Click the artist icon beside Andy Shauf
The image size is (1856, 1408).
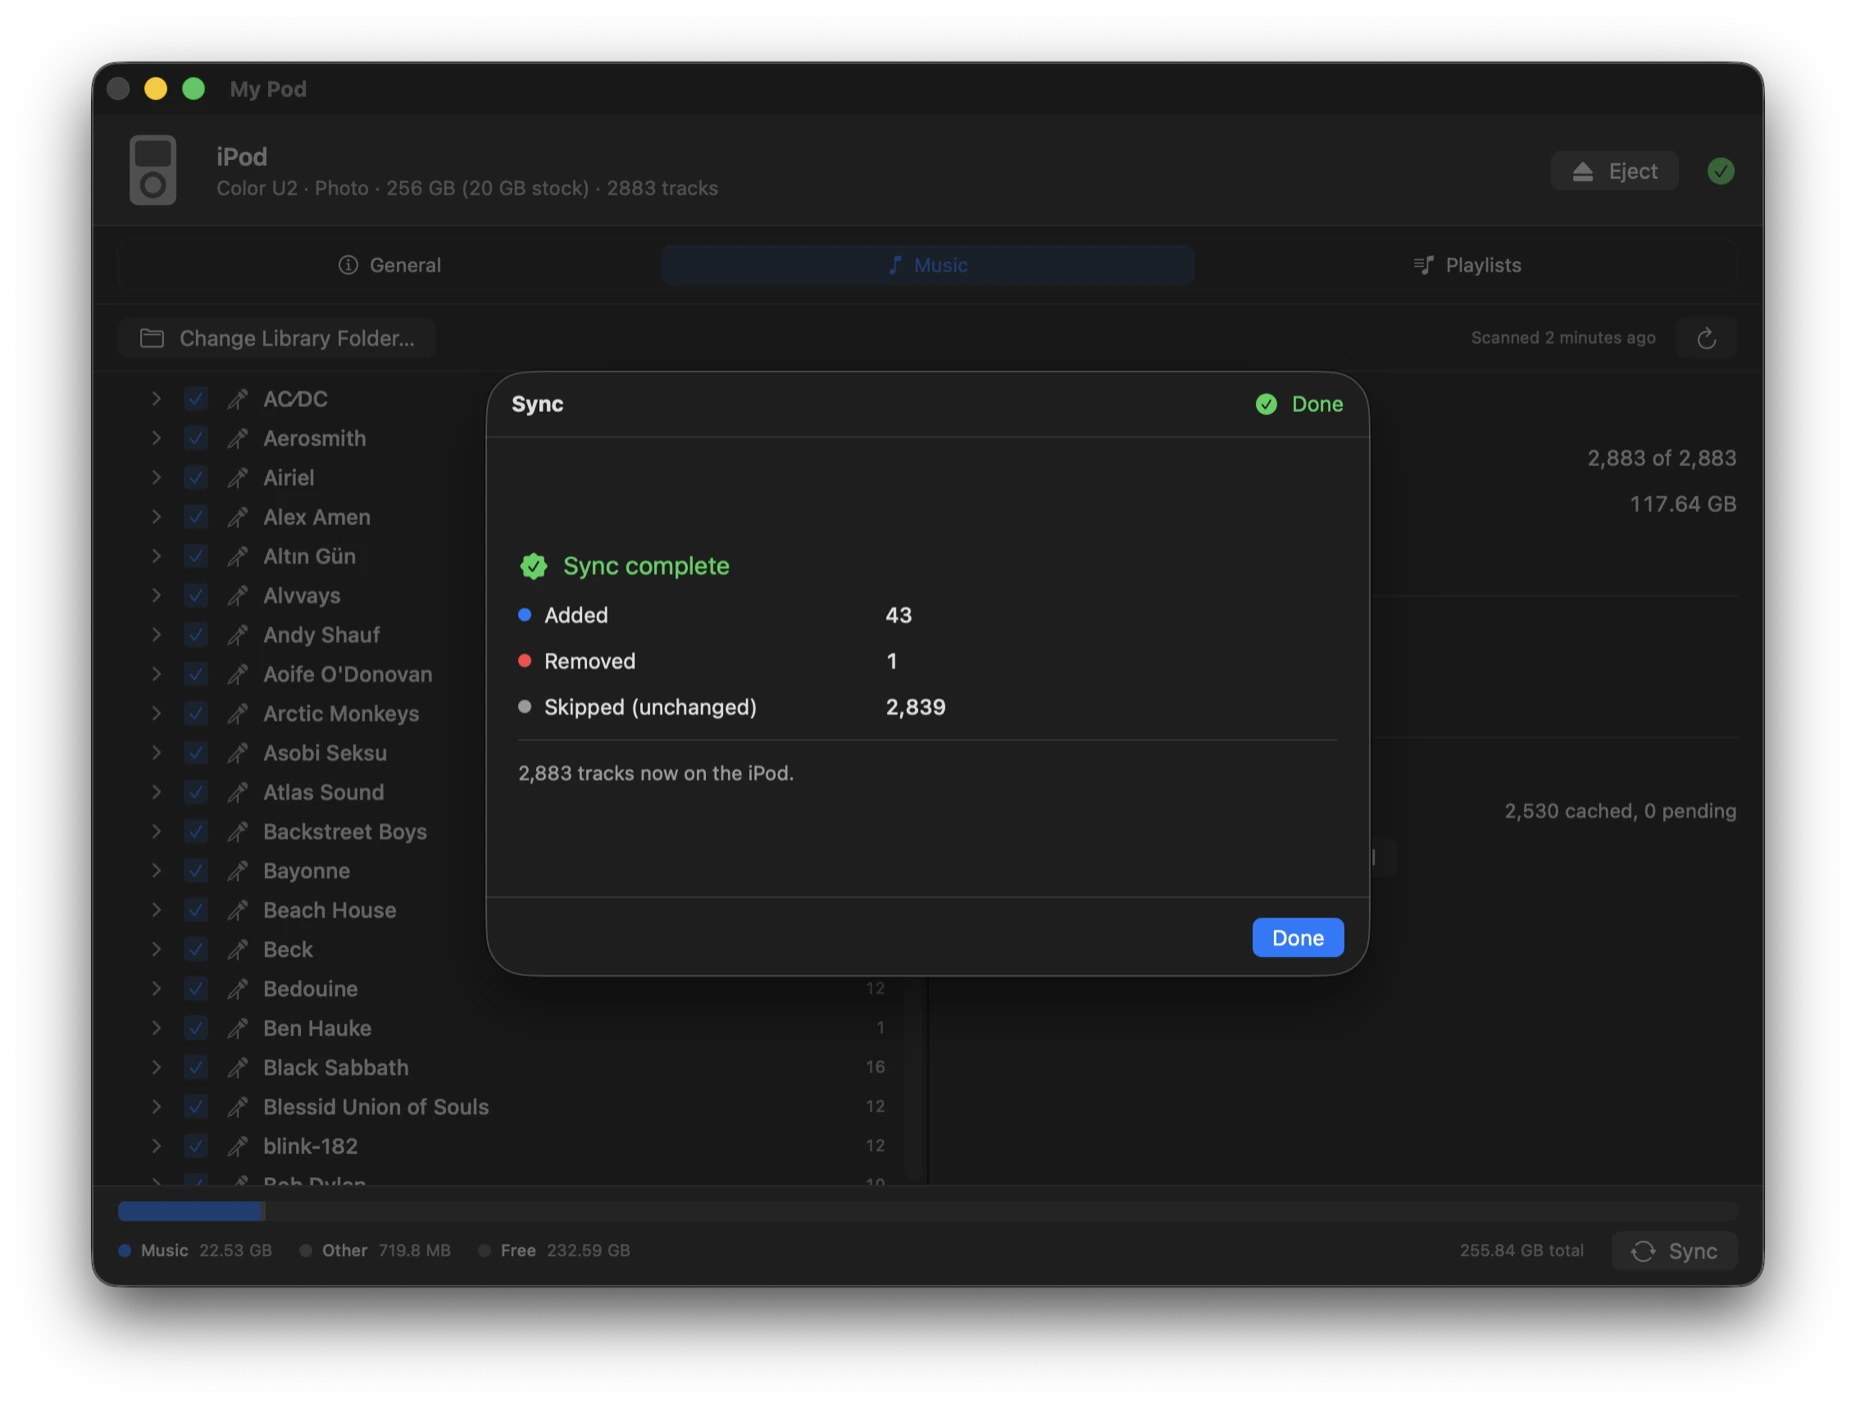(238, 635)
